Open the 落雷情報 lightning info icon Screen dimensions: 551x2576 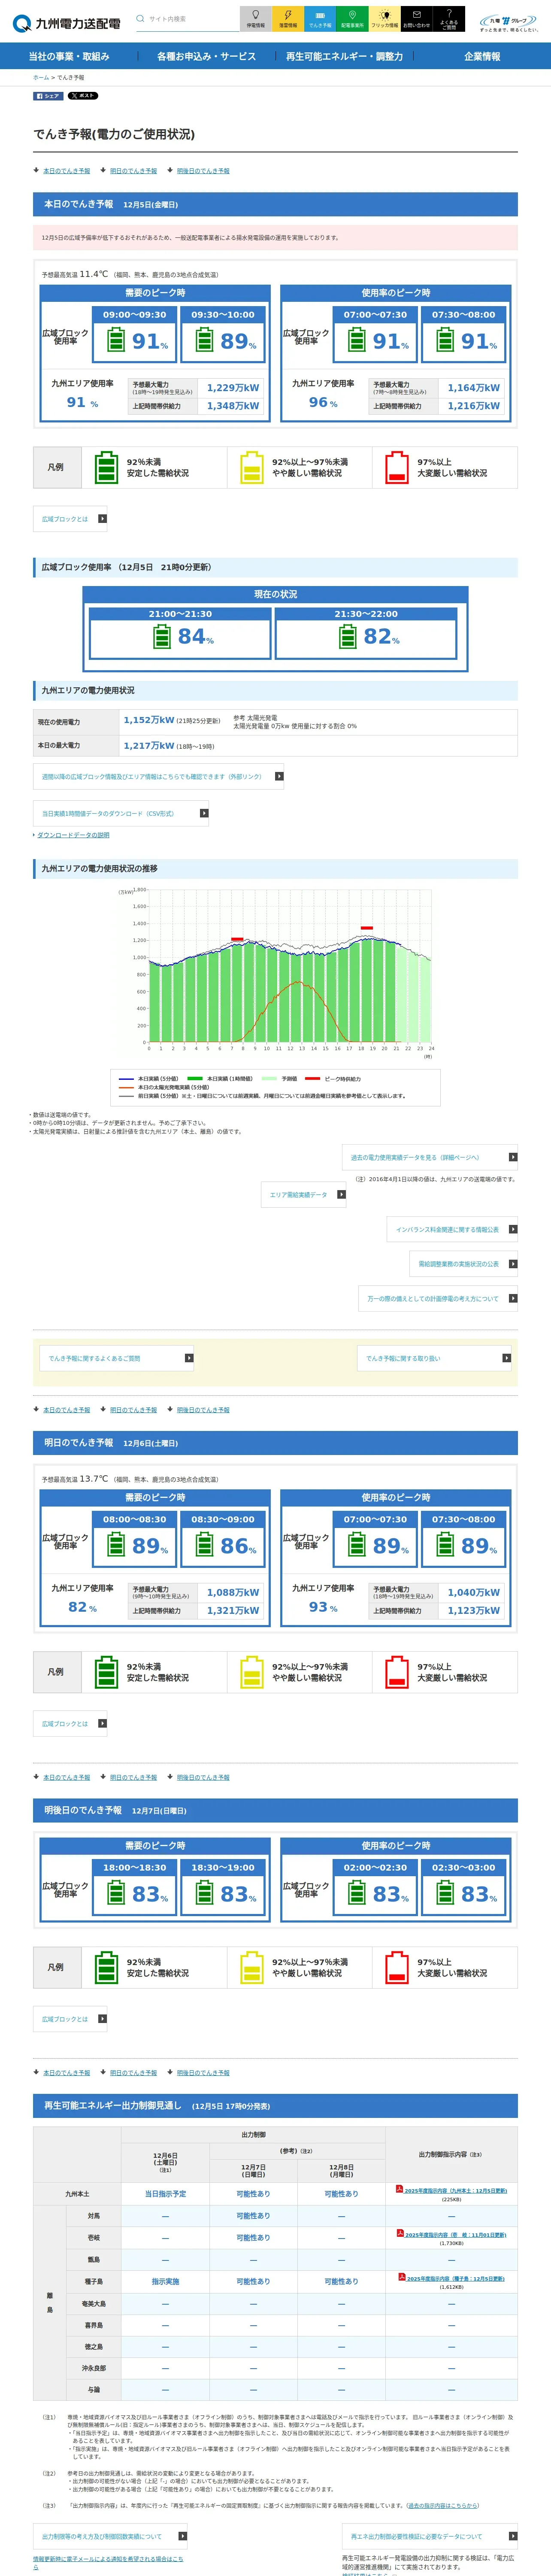coord(288,19)
